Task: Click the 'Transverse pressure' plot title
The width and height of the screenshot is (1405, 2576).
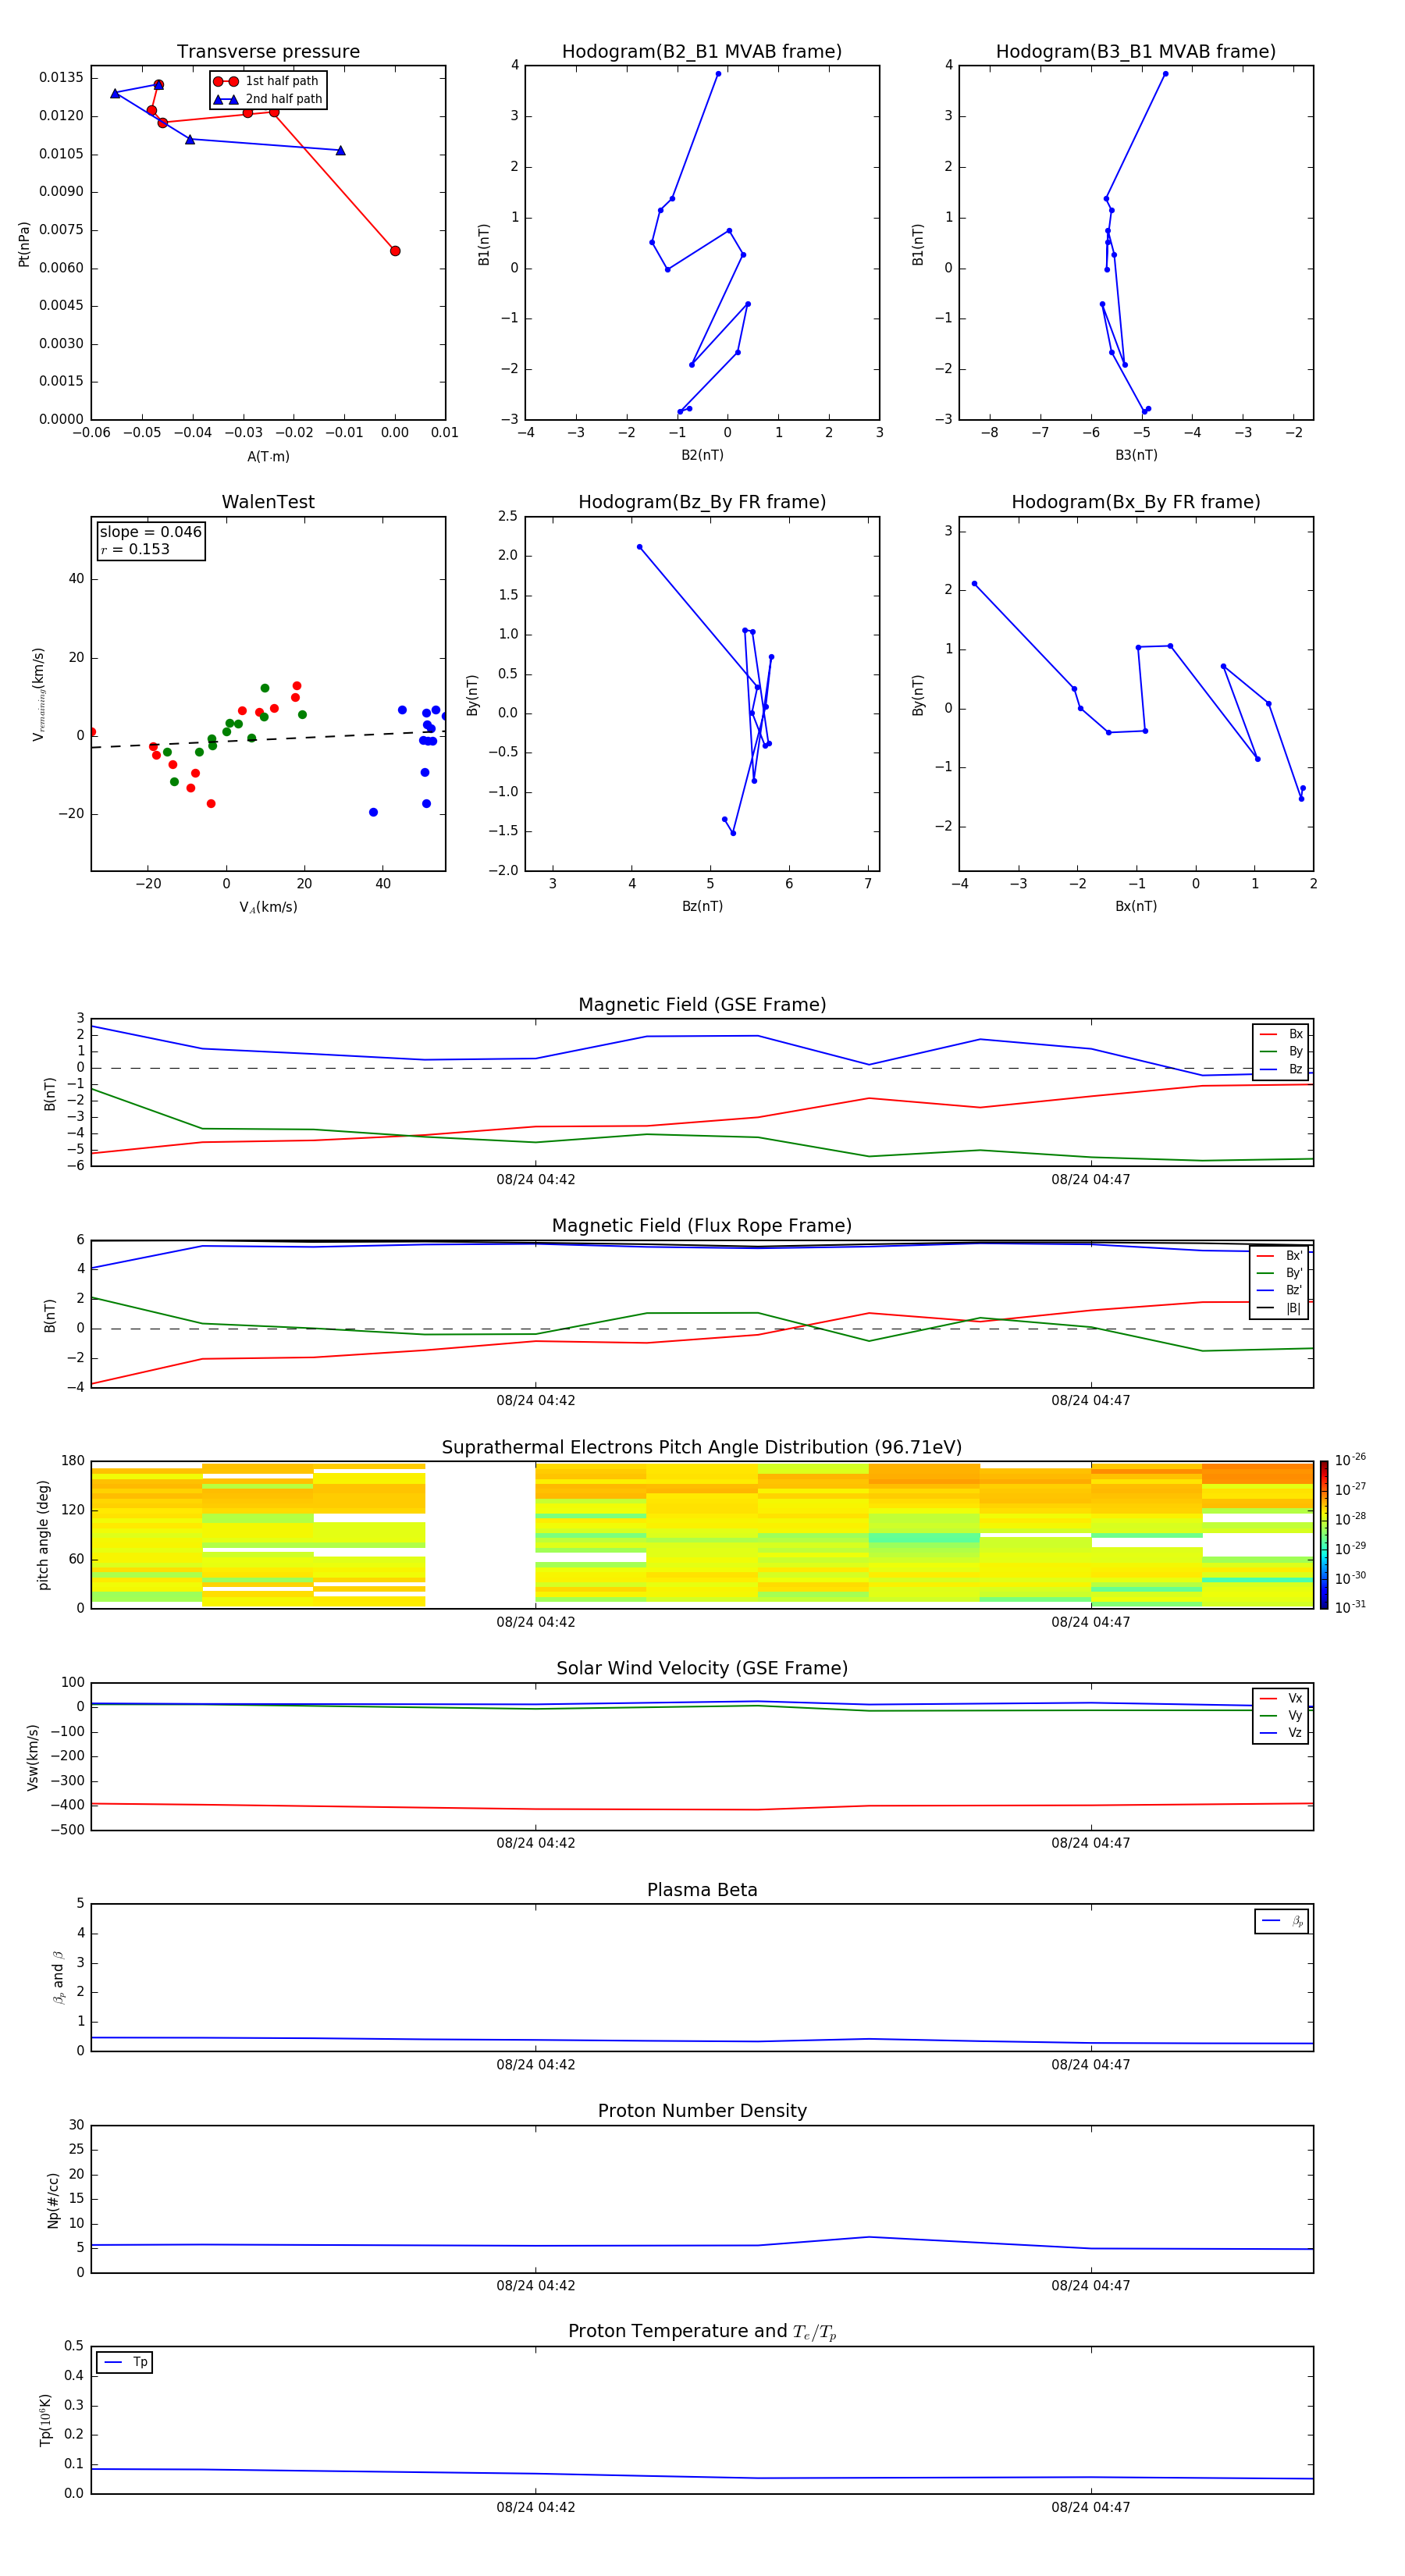Action: (x=268, y=52)
